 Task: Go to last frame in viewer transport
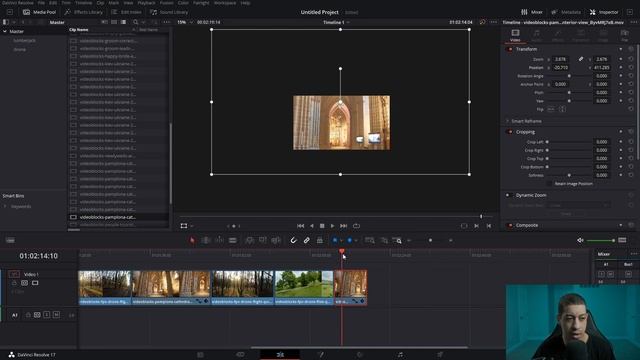click(343, 226)
